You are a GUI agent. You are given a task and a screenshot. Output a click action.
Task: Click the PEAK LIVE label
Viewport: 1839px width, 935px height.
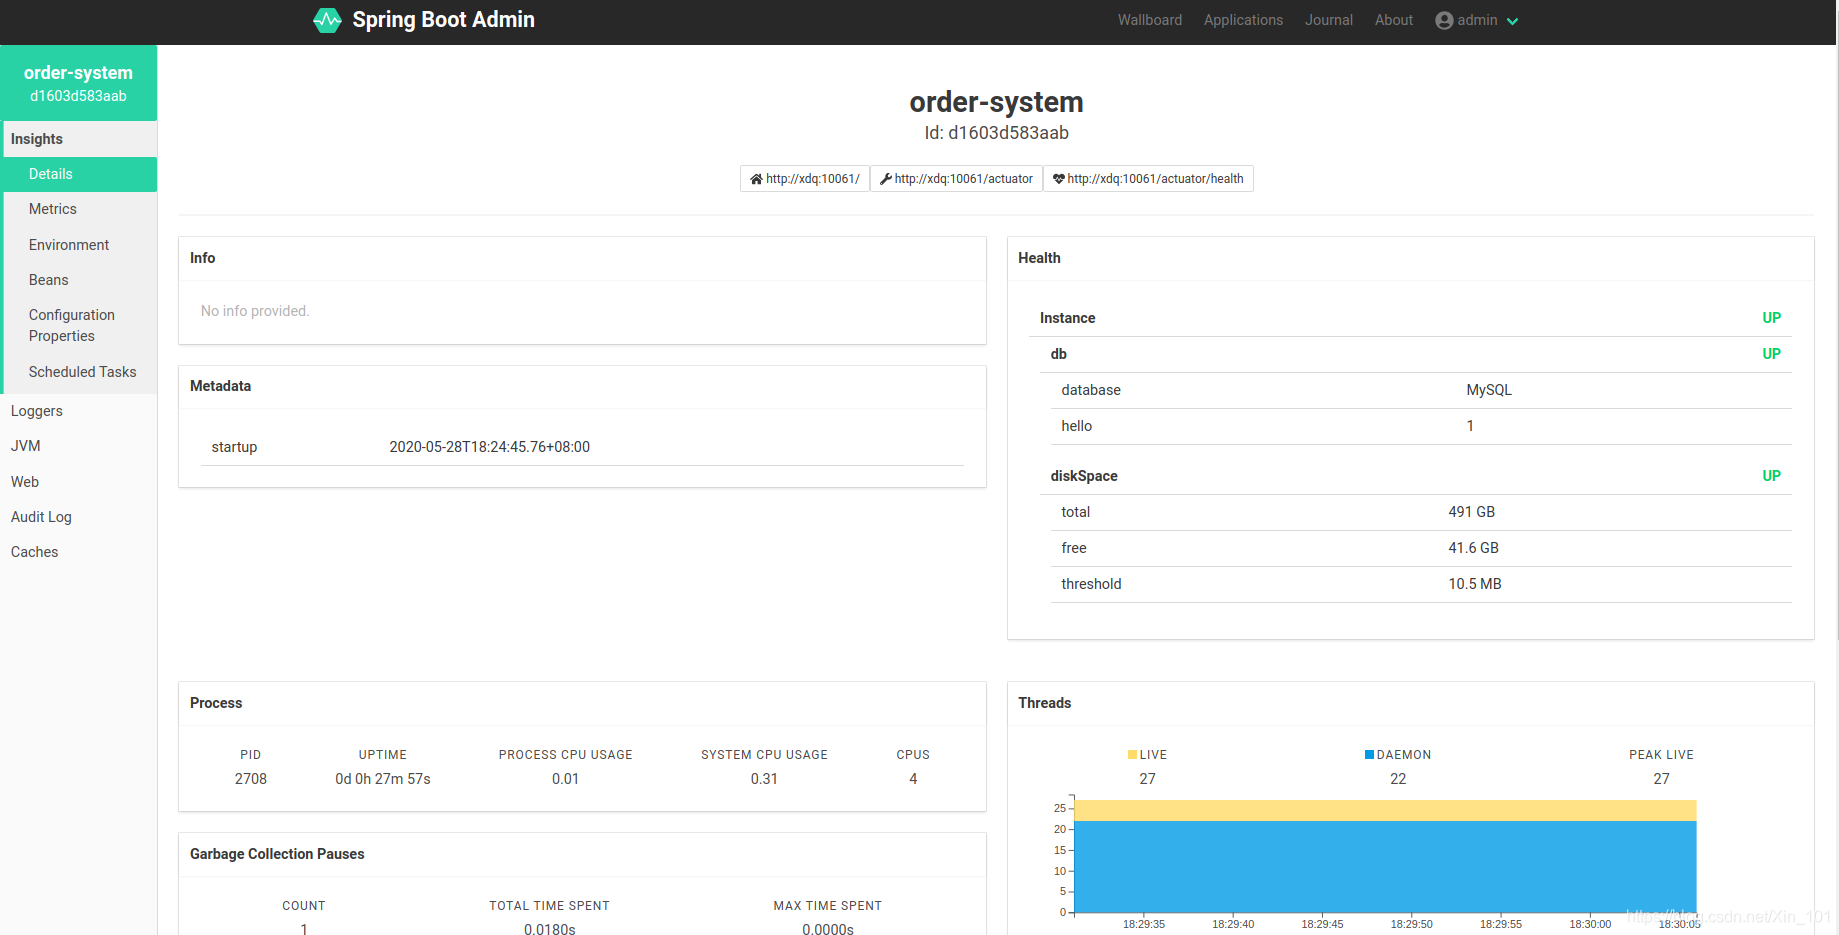tap(1661, 755)
